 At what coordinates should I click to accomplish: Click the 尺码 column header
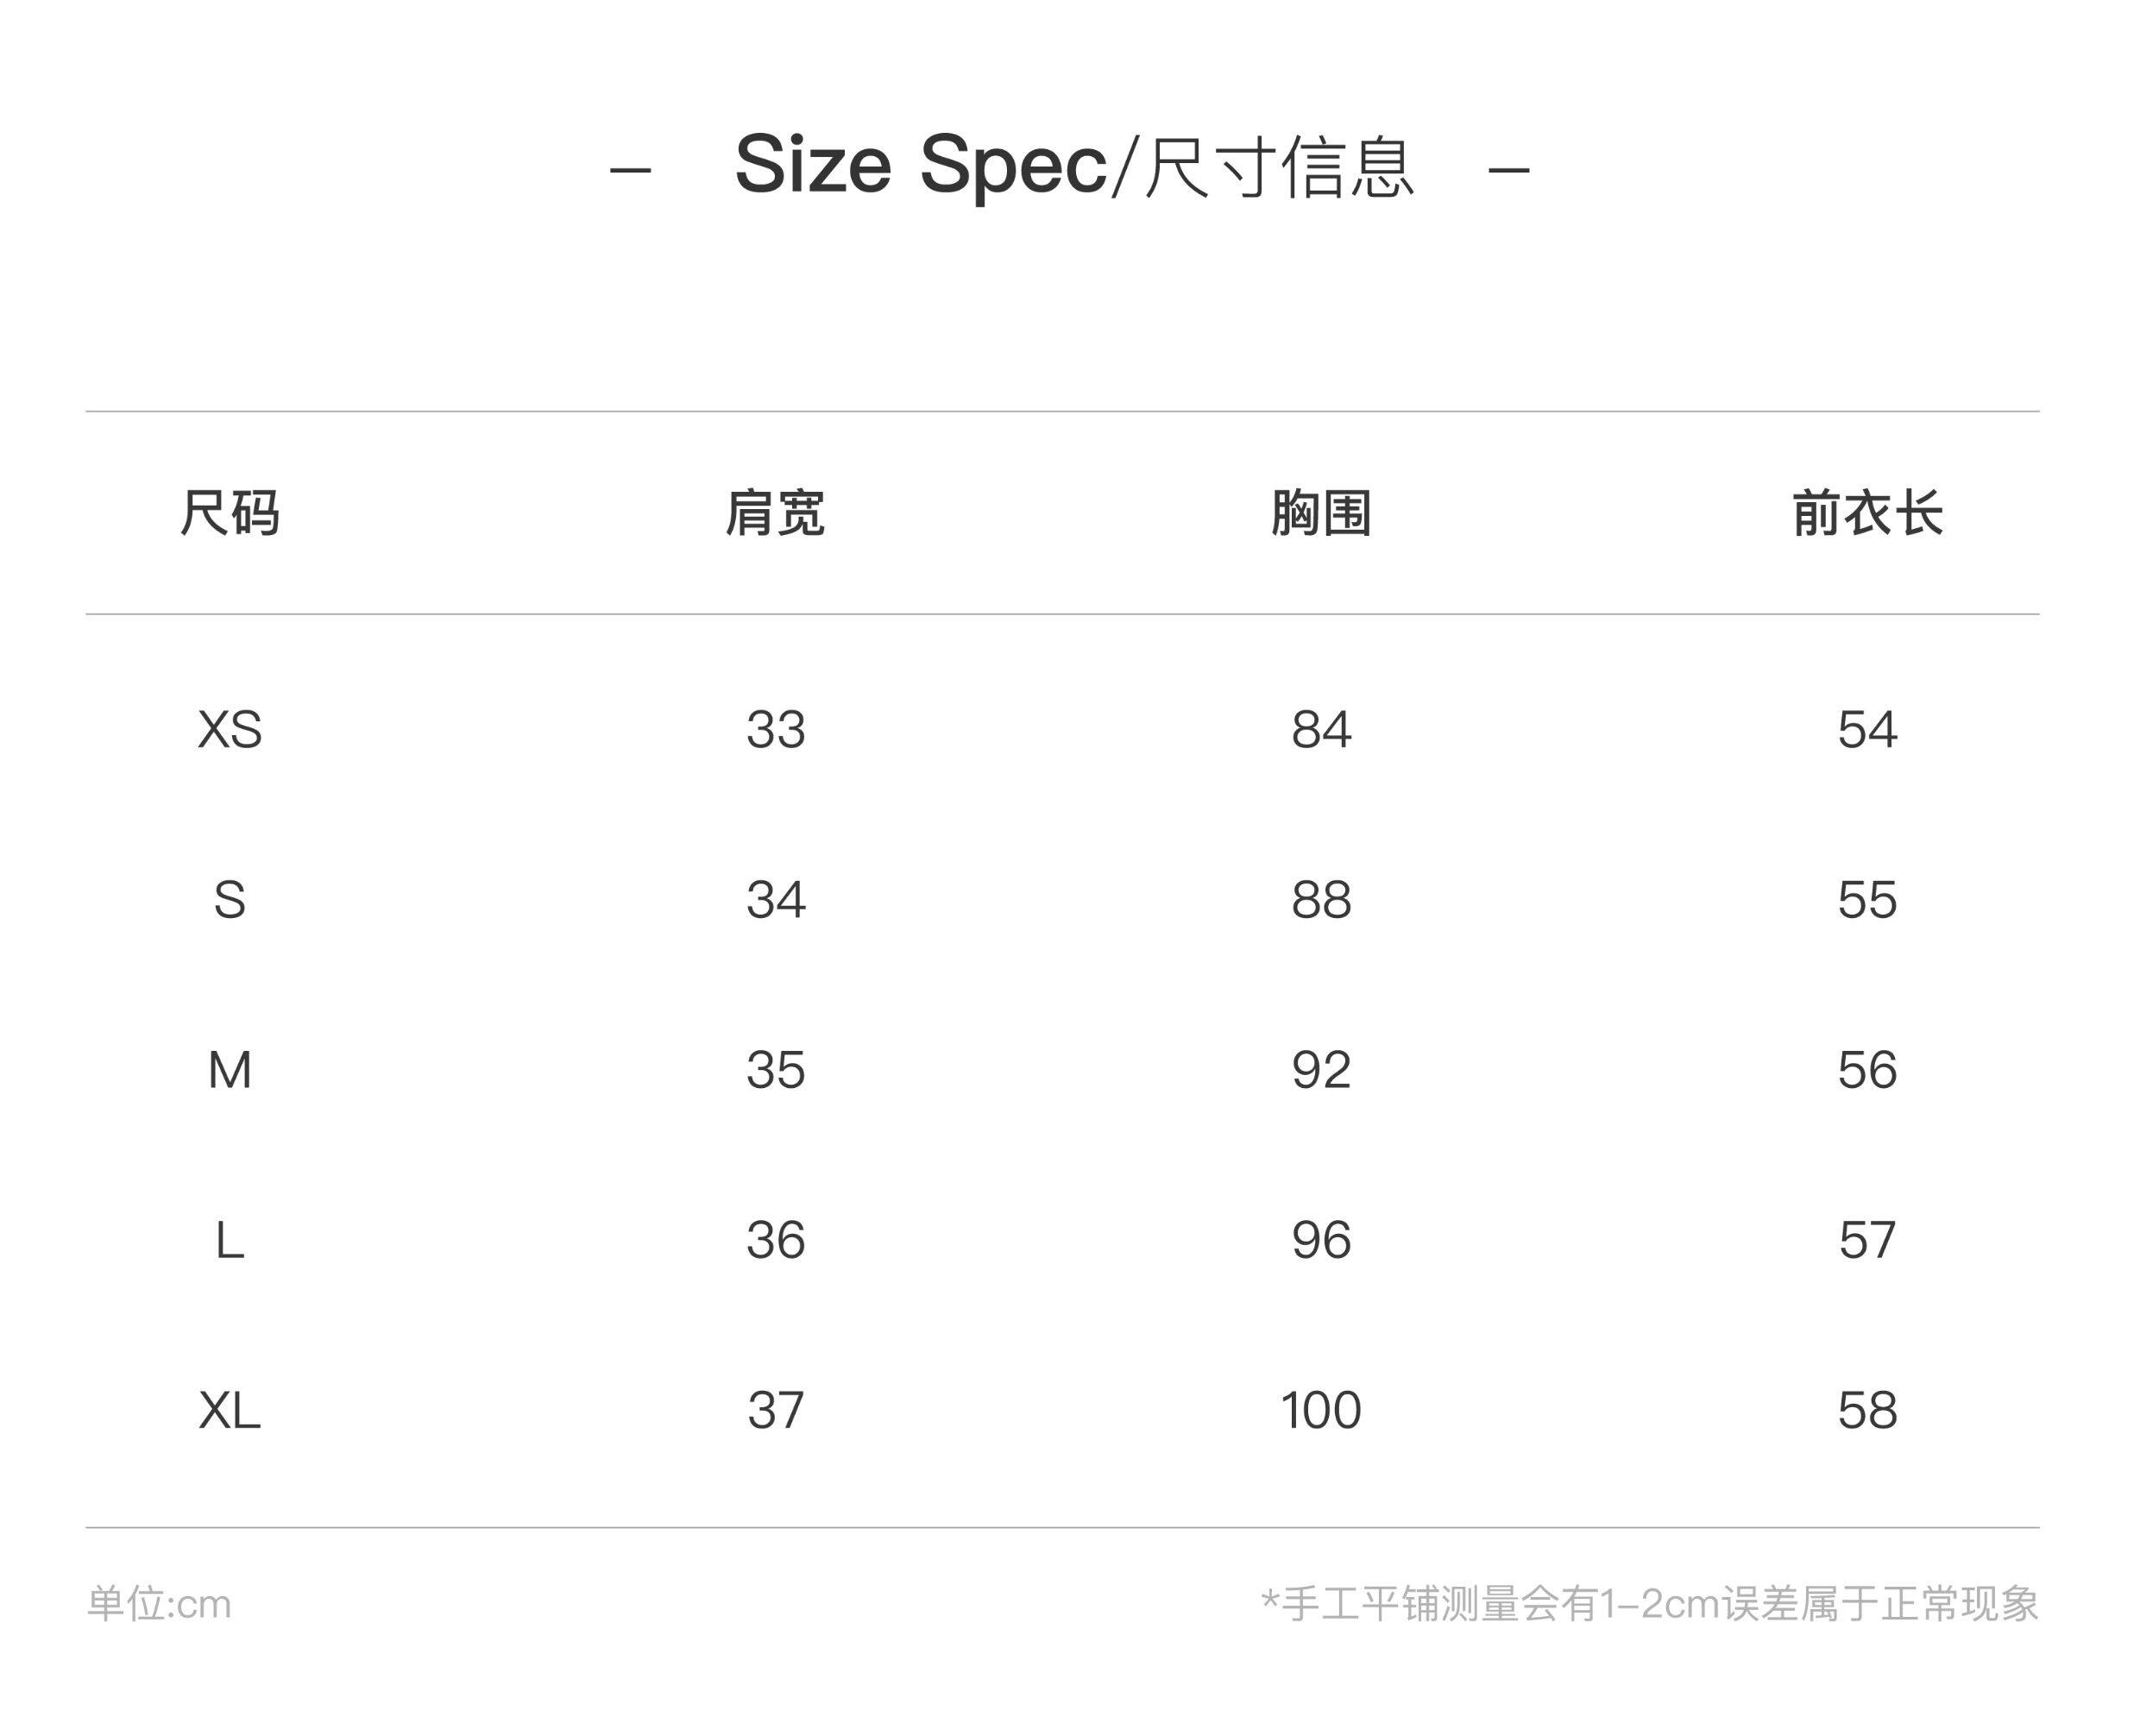click(x=230, y=514)
